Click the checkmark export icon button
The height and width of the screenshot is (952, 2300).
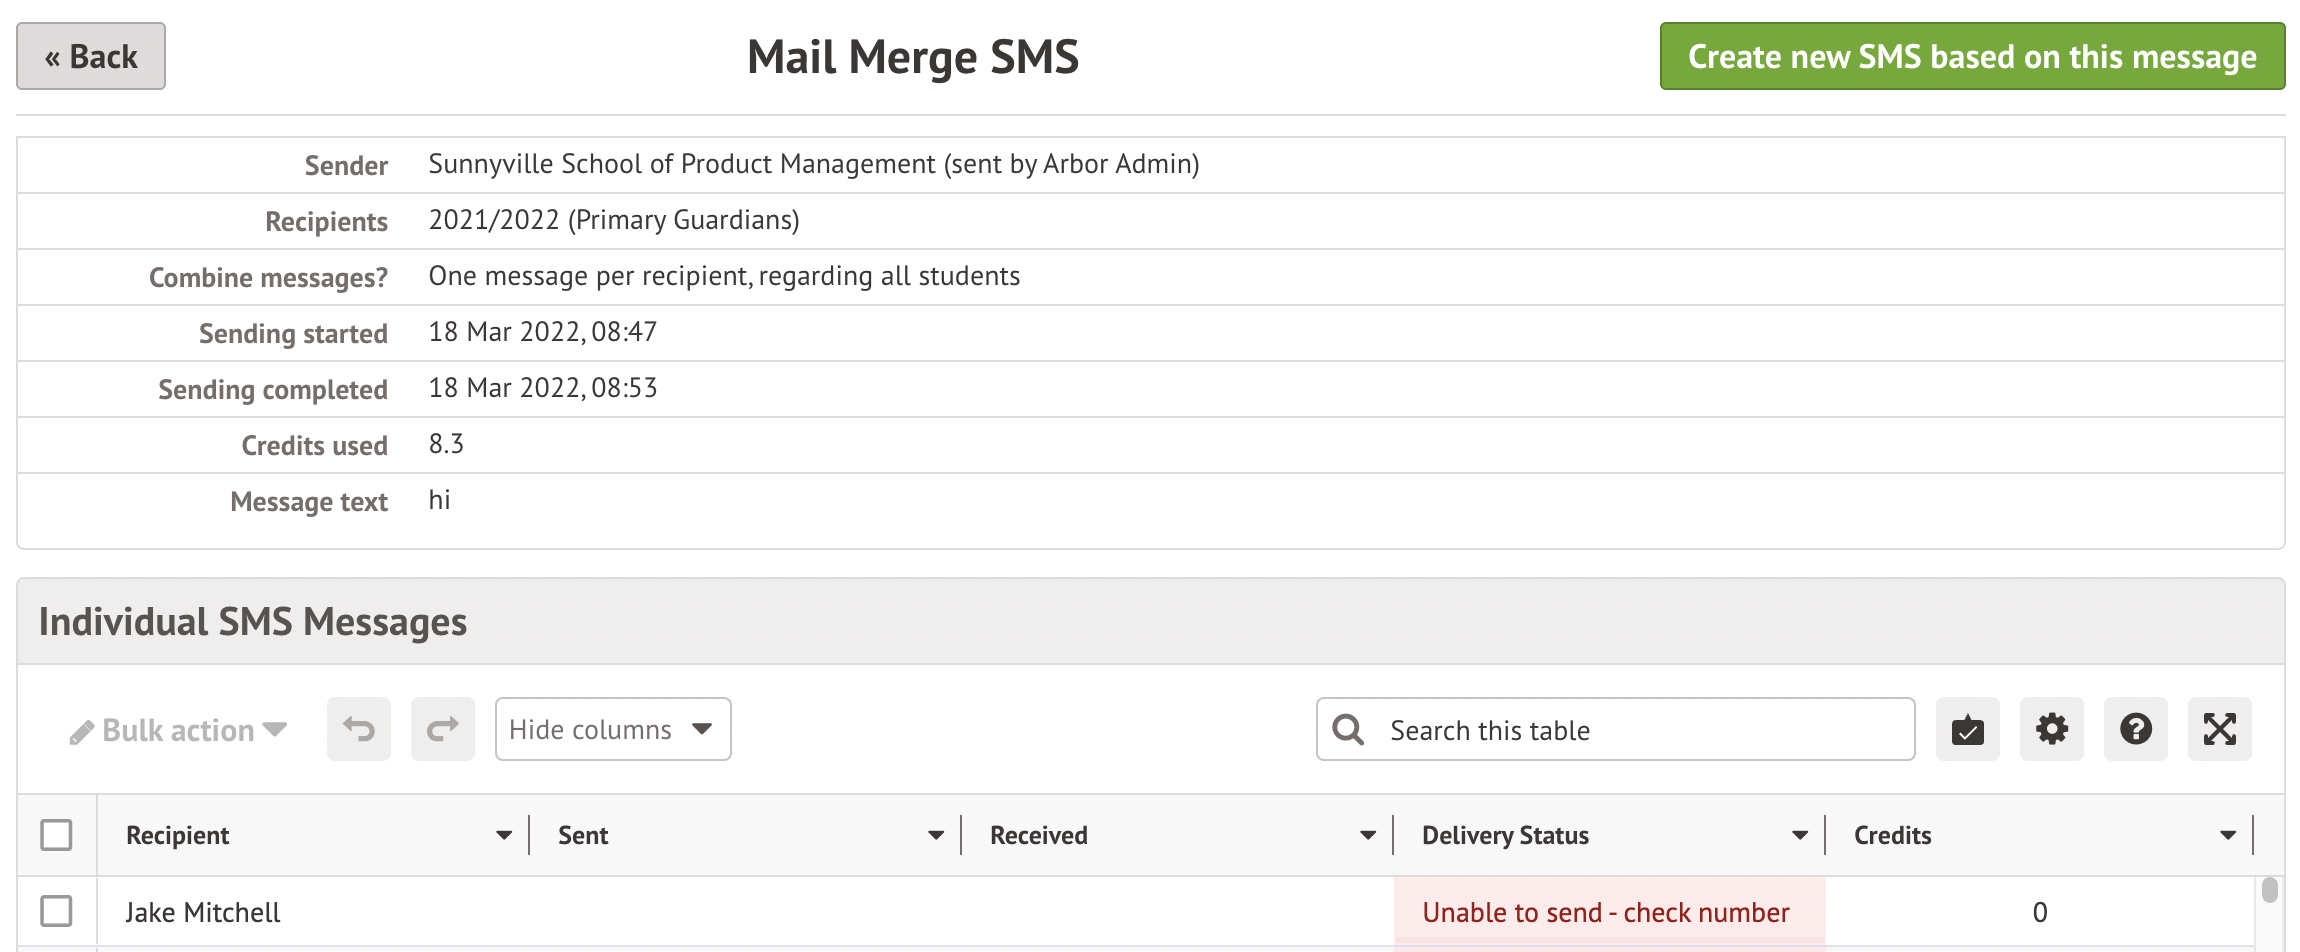pos(1967,729)
